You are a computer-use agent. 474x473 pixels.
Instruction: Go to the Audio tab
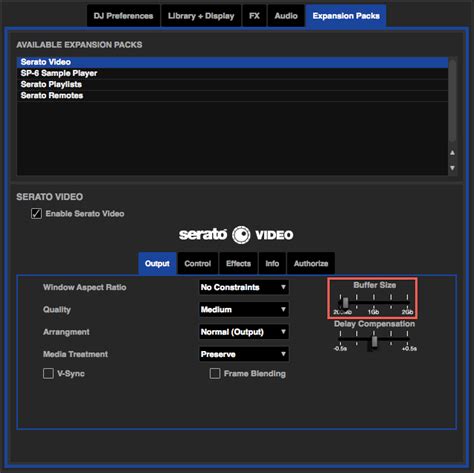point(286,16)
